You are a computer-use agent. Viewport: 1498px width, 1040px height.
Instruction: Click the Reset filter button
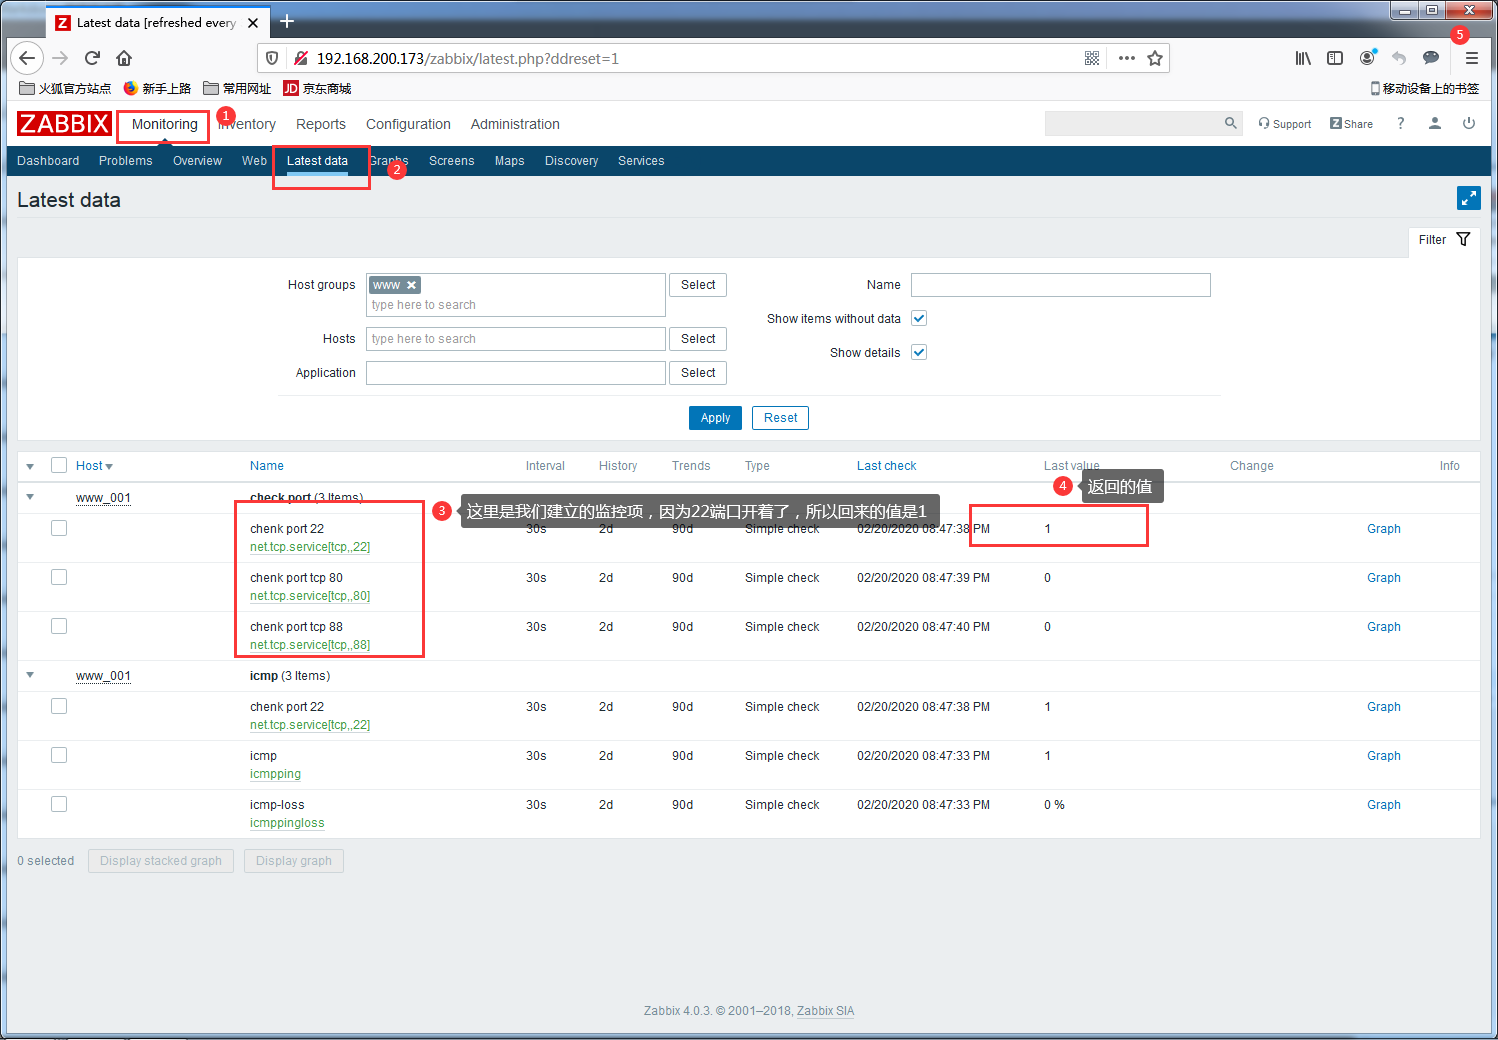click(x=780, y=418)
